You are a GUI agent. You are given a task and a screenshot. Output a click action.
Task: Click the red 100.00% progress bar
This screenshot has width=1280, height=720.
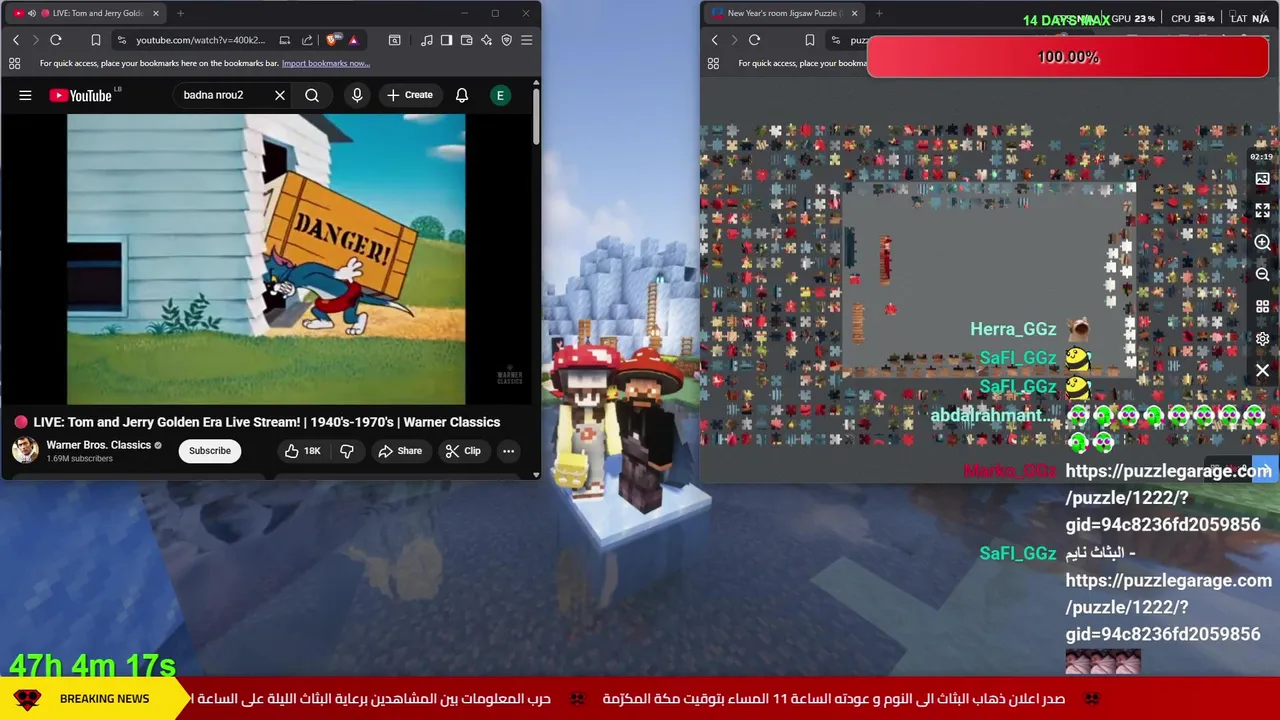coord(1068,57)
